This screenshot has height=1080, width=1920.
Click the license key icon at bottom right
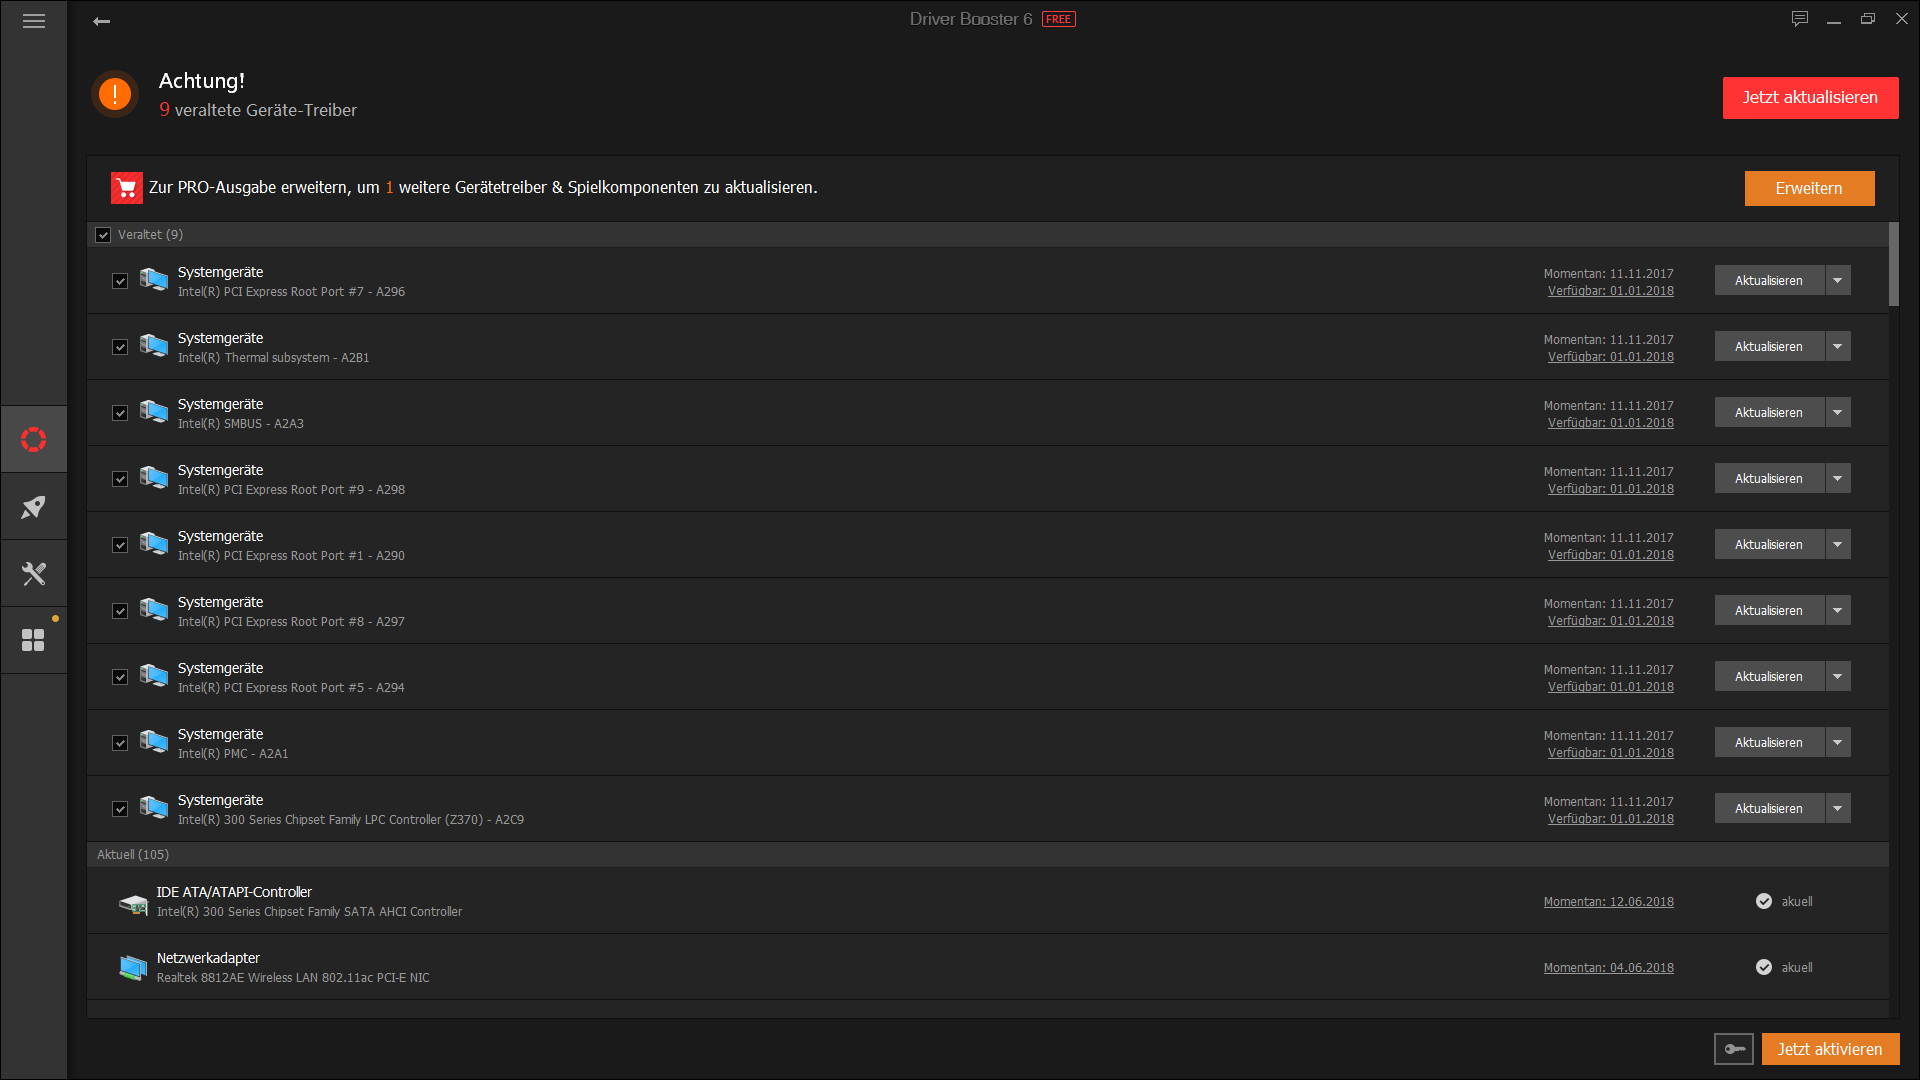[x=1734, y=1049]
